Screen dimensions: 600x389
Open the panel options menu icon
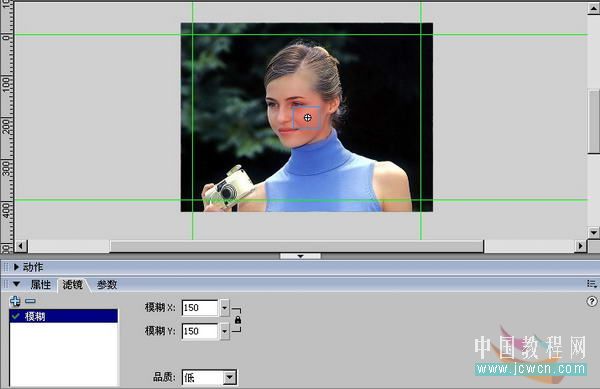coord(592,284)
